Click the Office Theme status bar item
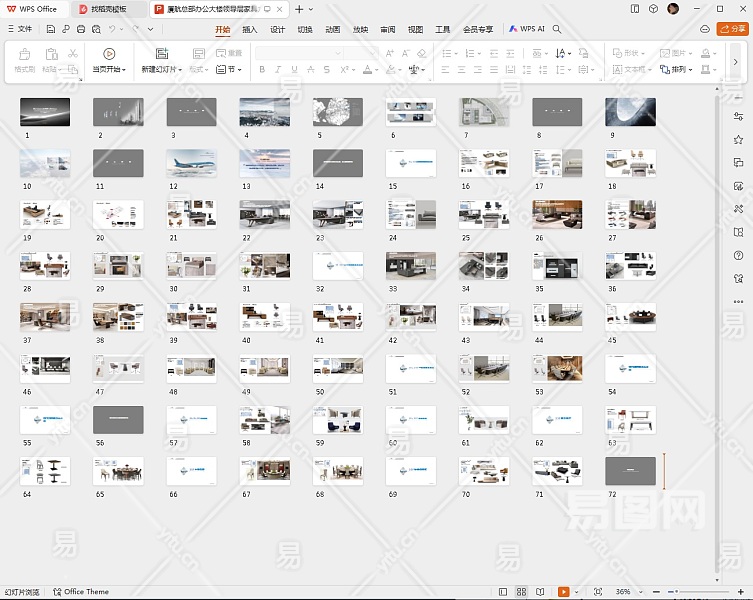 pyautogui.click(x=81, y=592)
